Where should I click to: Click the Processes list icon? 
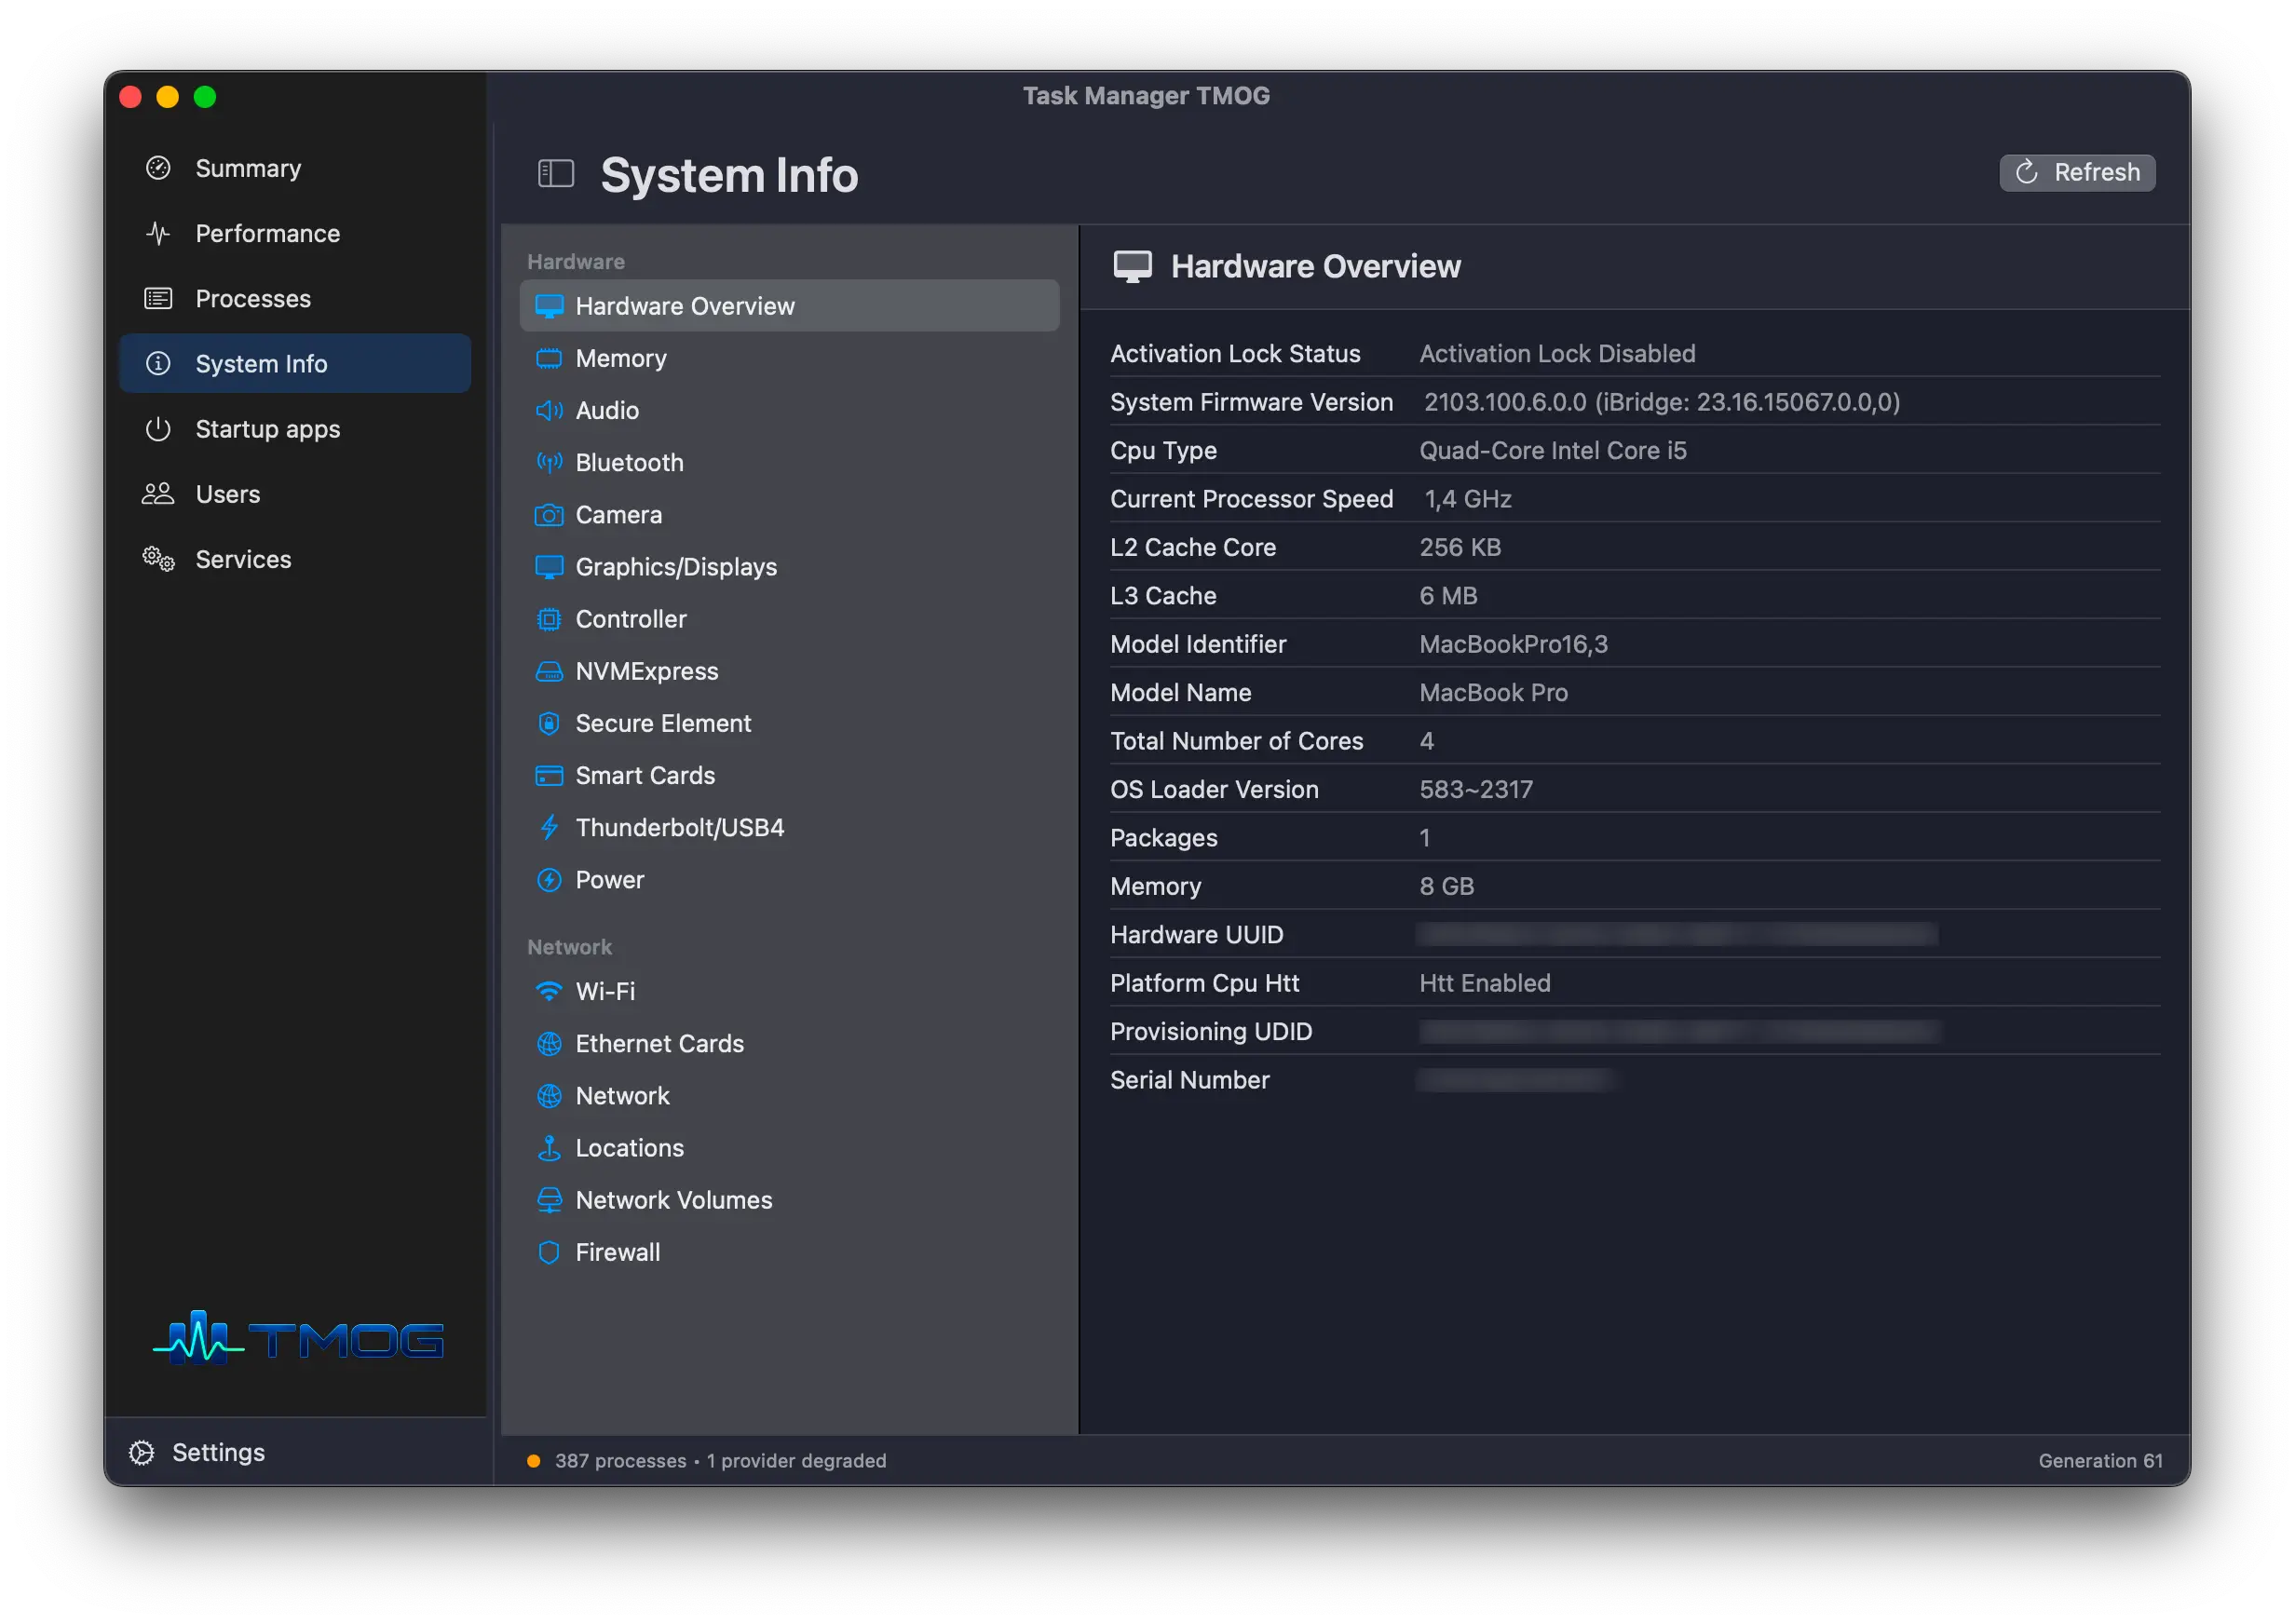tap(158, 298)
